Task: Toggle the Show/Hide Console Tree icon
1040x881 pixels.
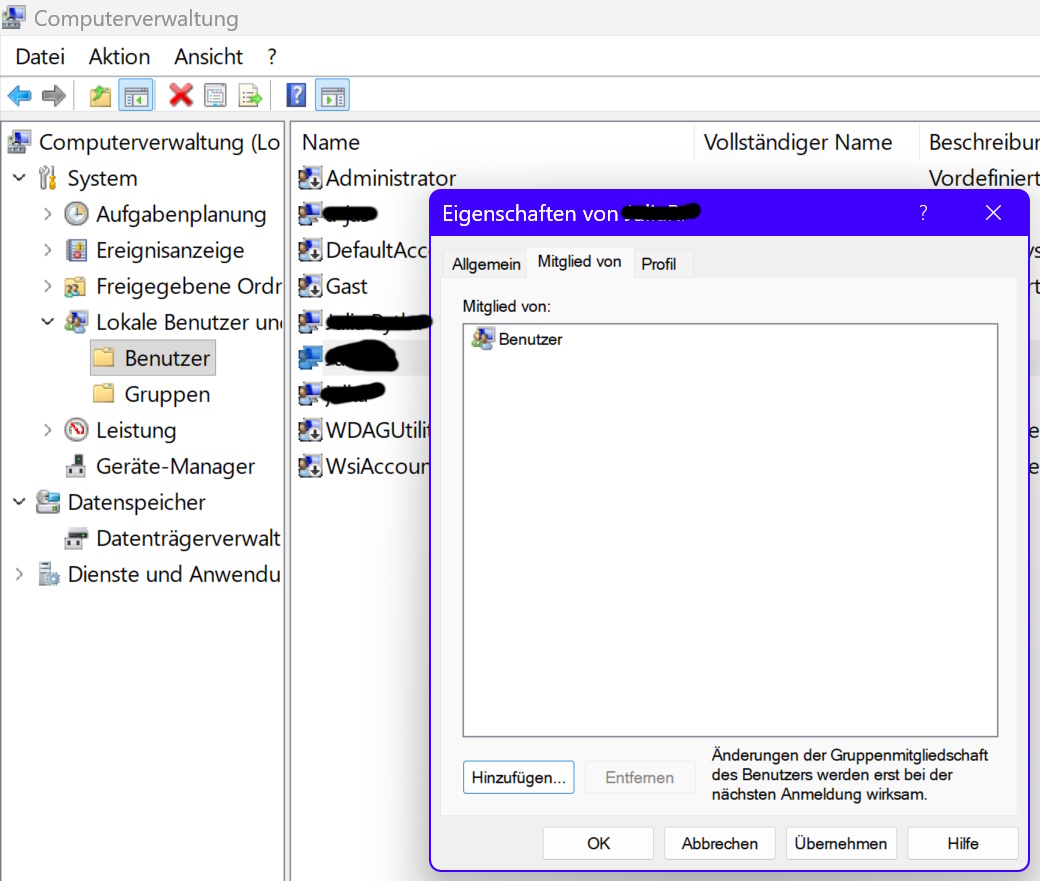Action: coord(135,95)
